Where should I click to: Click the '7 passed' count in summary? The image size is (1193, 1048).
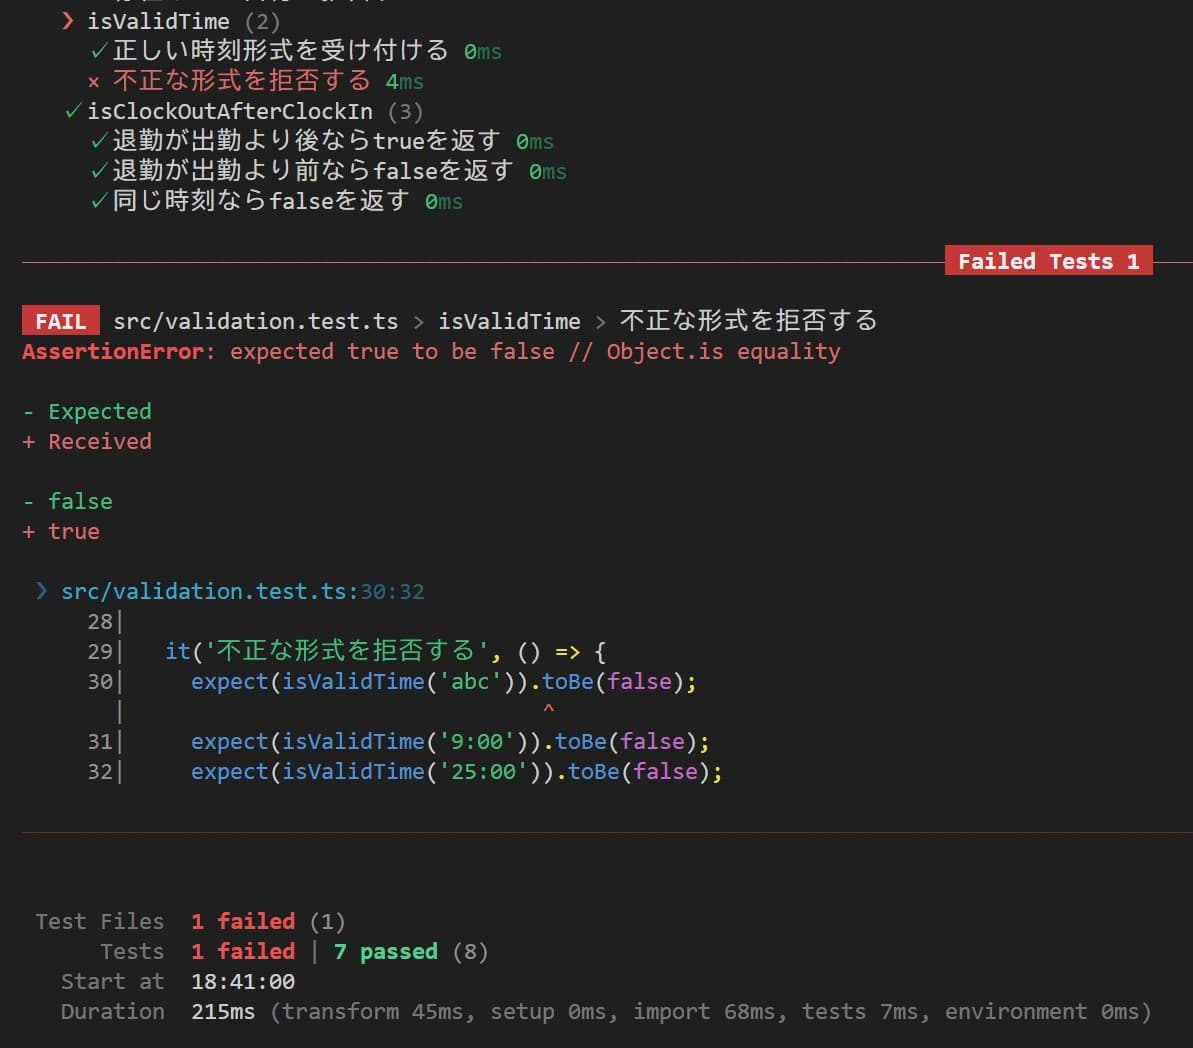[x=385, y=951]
